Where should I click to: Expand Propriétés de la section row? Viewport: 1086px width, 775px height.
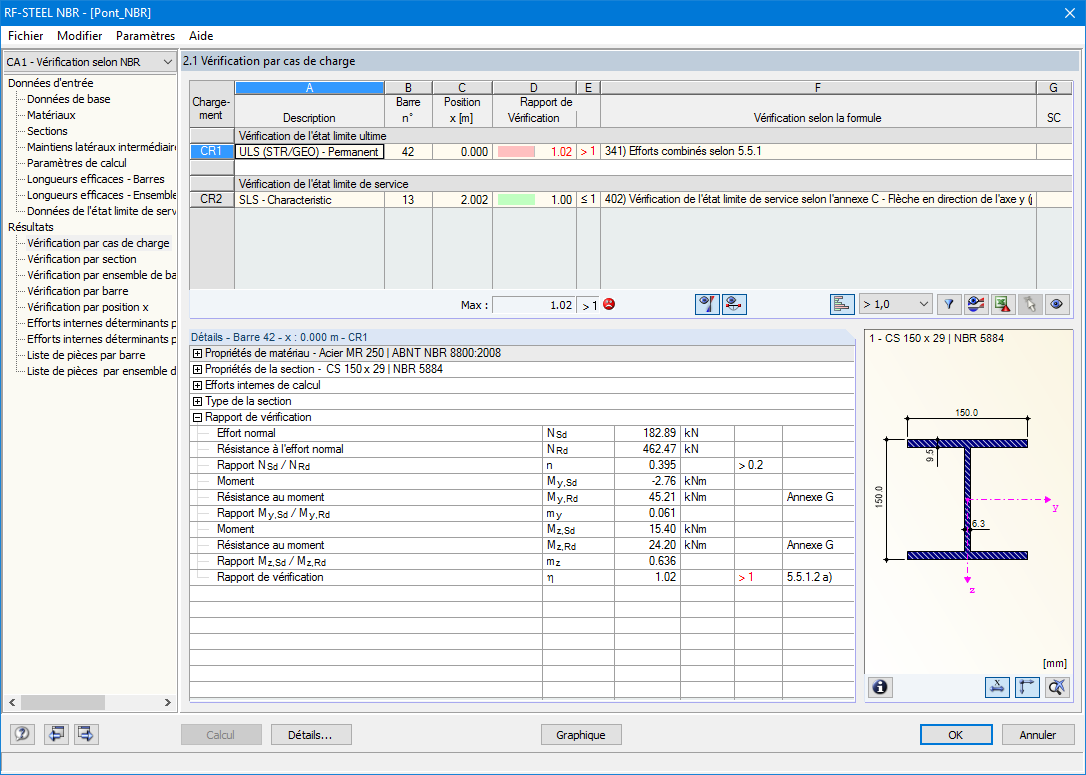coord(197,369)
